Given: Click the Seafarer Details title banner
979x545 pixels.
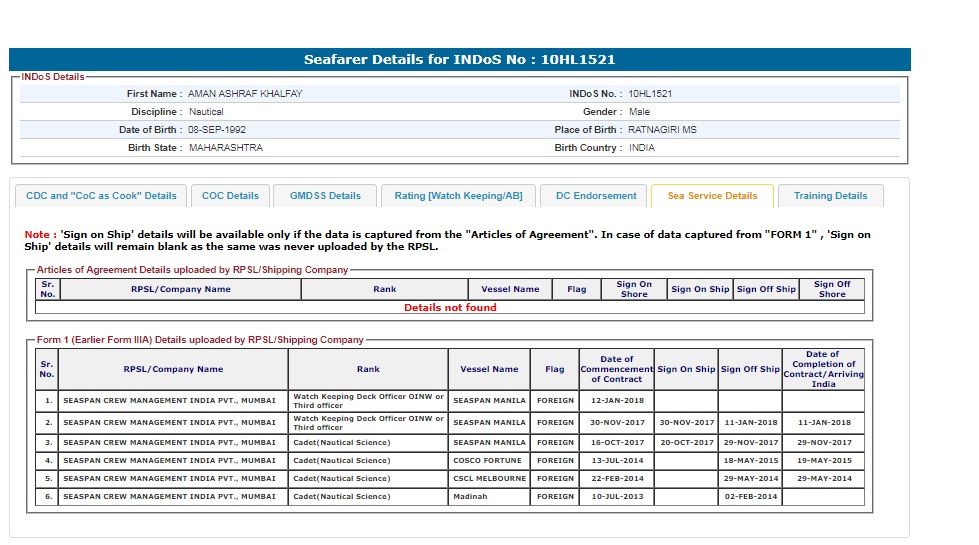Looking at the screenshot, I should pos(460,60).
